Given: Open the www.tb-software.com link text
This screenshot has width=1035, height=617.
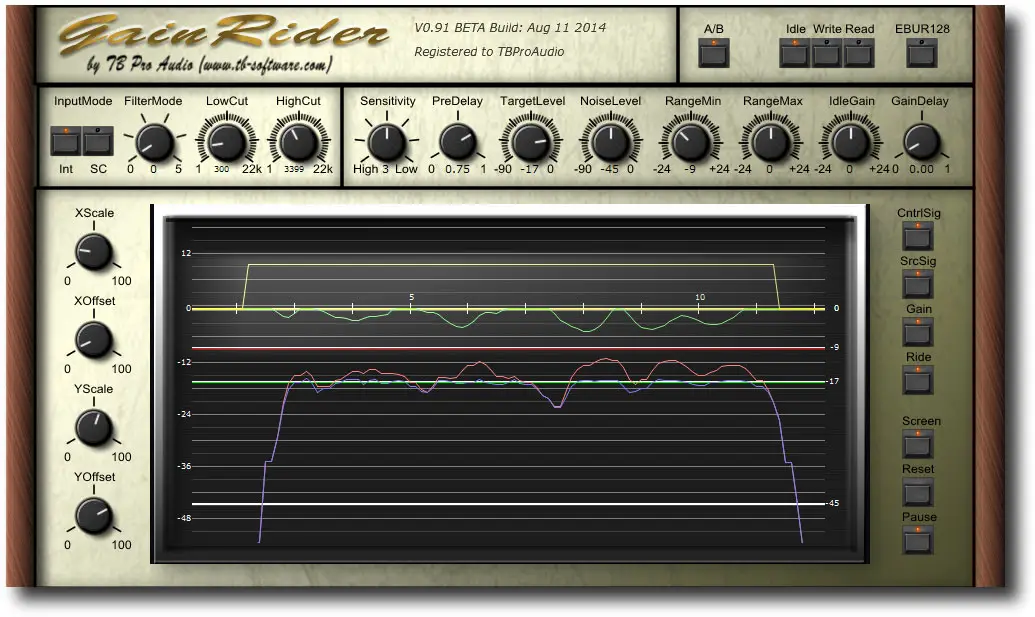Looking at the screenshot, I should coord(265,65).
